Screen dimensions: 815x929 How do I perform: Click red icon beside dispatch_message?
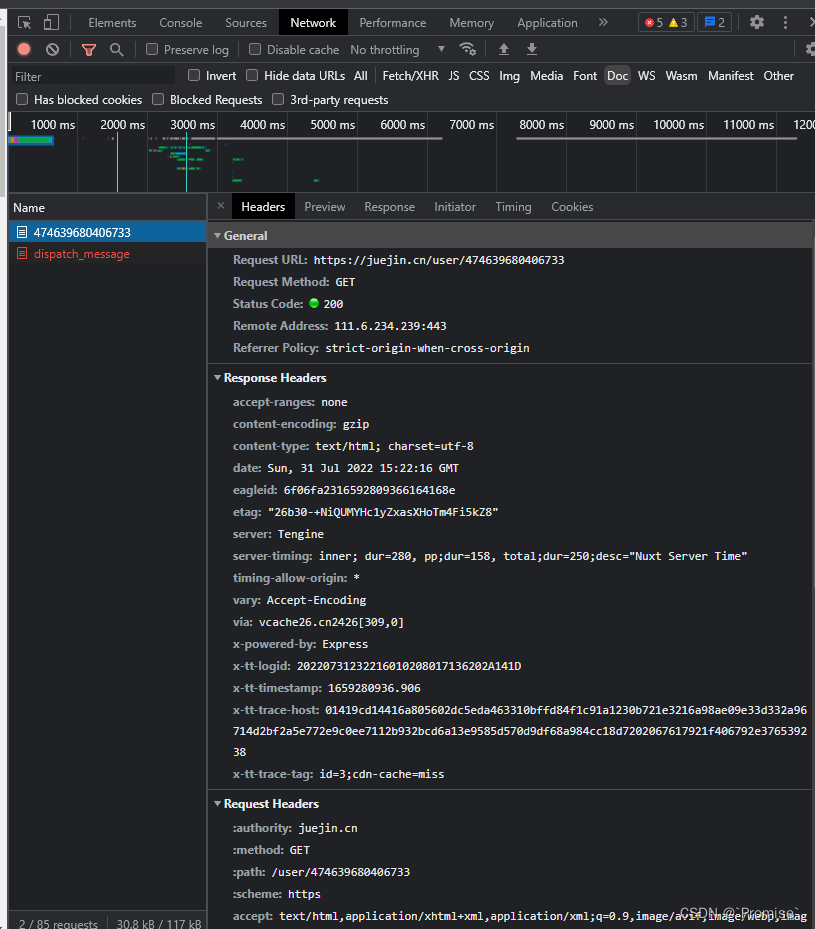click(22, 254)
